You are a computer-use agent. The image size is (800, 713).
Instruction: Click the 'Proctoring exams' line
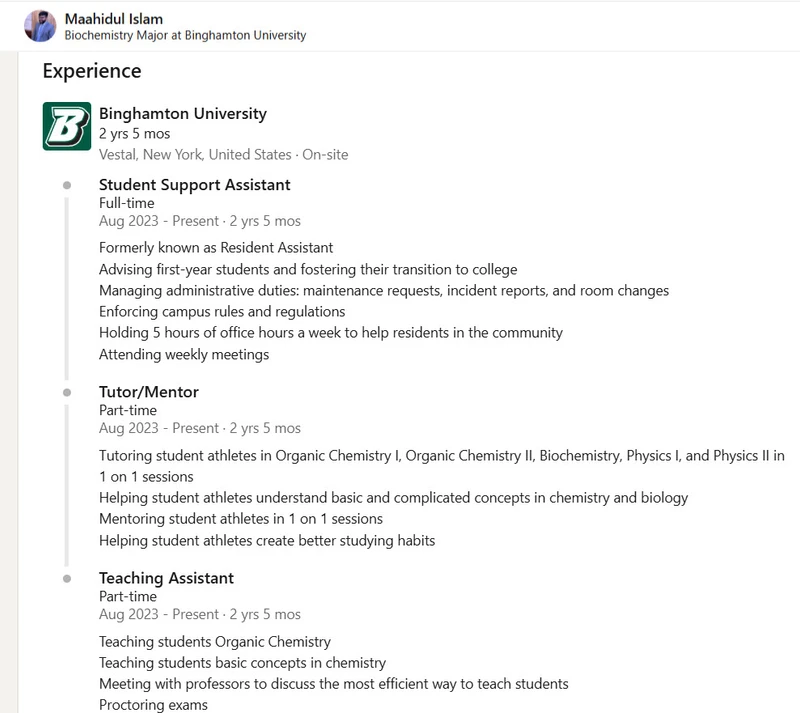click(153, 705)
